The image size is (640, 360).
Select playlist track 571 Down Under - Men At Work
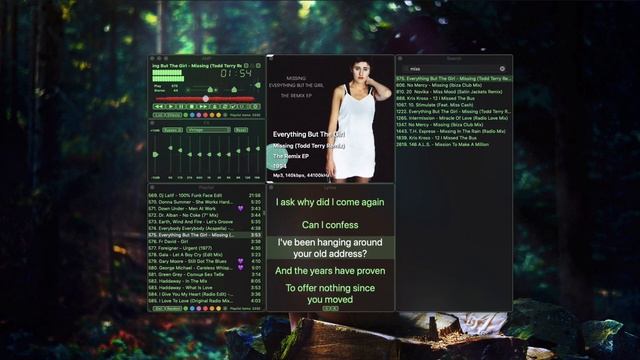[204, 209]
